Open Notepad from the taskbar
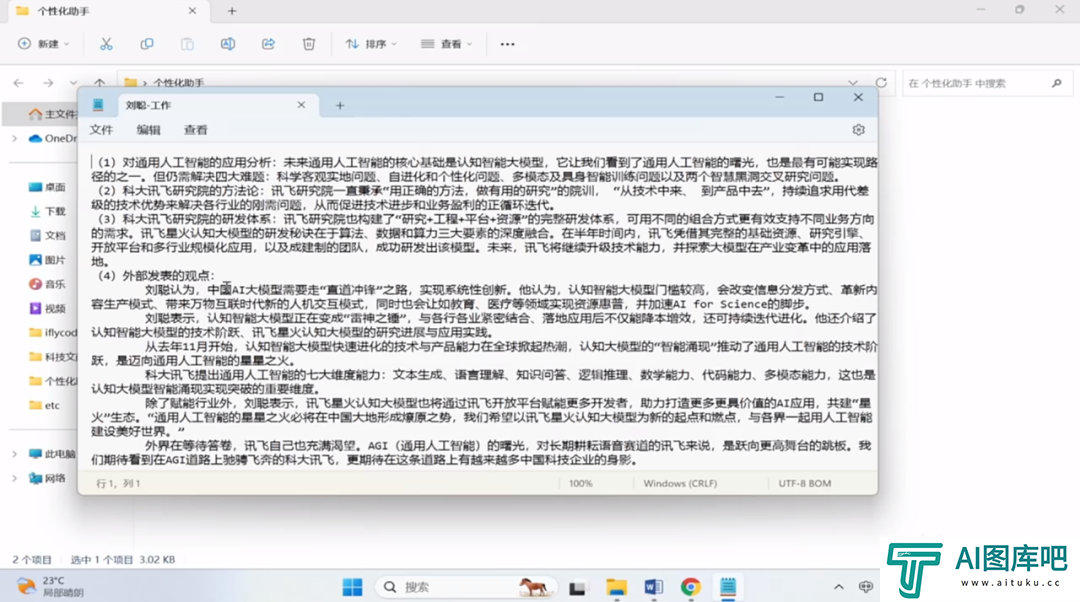 click(727, 587)
